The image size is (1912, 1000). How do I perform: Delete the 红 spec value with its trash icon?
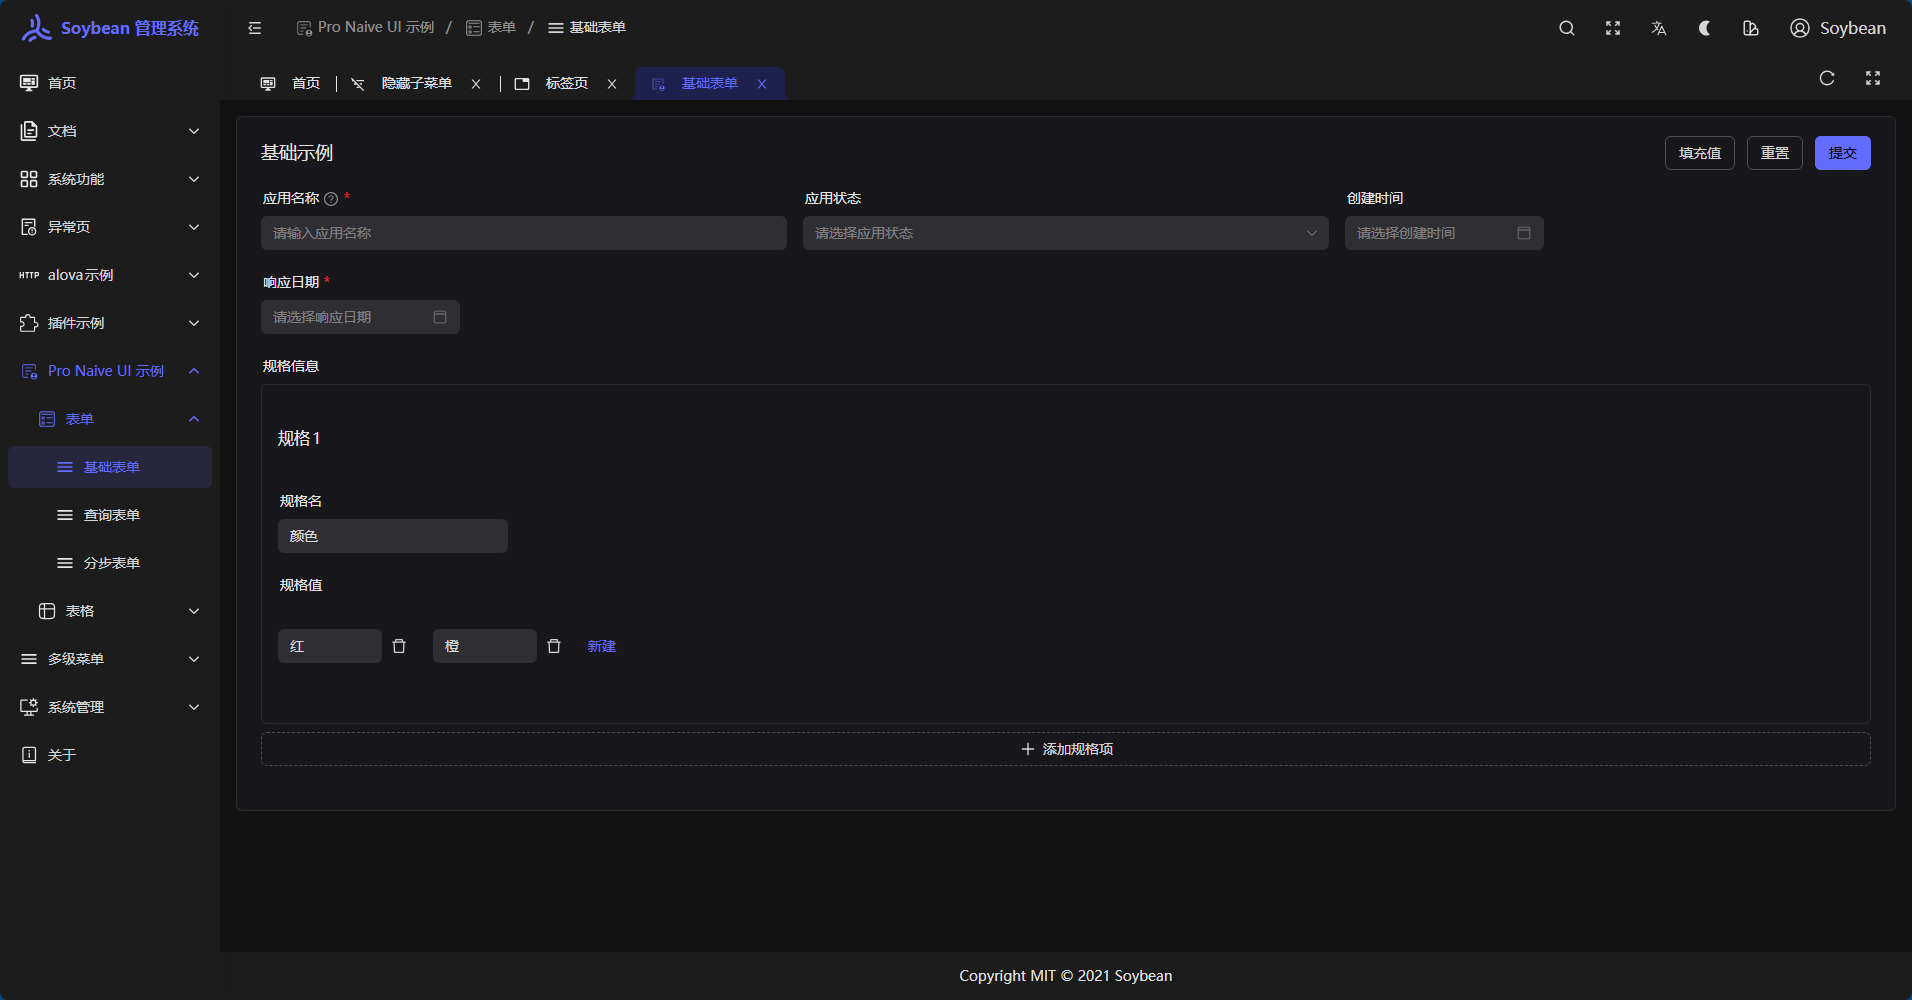tap(399, 646)
